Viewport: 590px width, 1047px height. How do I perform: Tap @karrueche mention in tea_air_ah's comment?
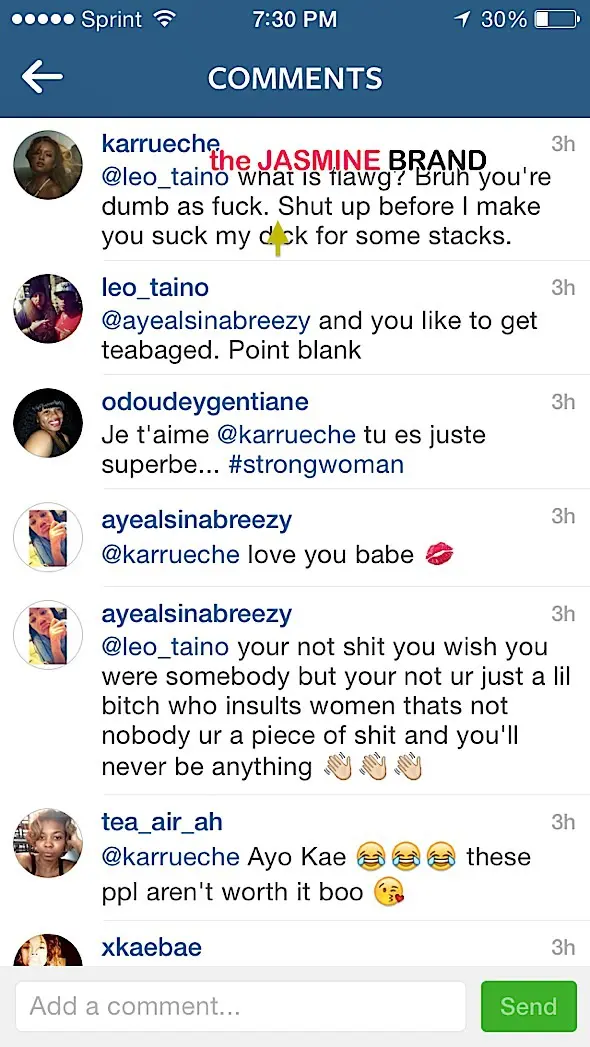(170, 857)
